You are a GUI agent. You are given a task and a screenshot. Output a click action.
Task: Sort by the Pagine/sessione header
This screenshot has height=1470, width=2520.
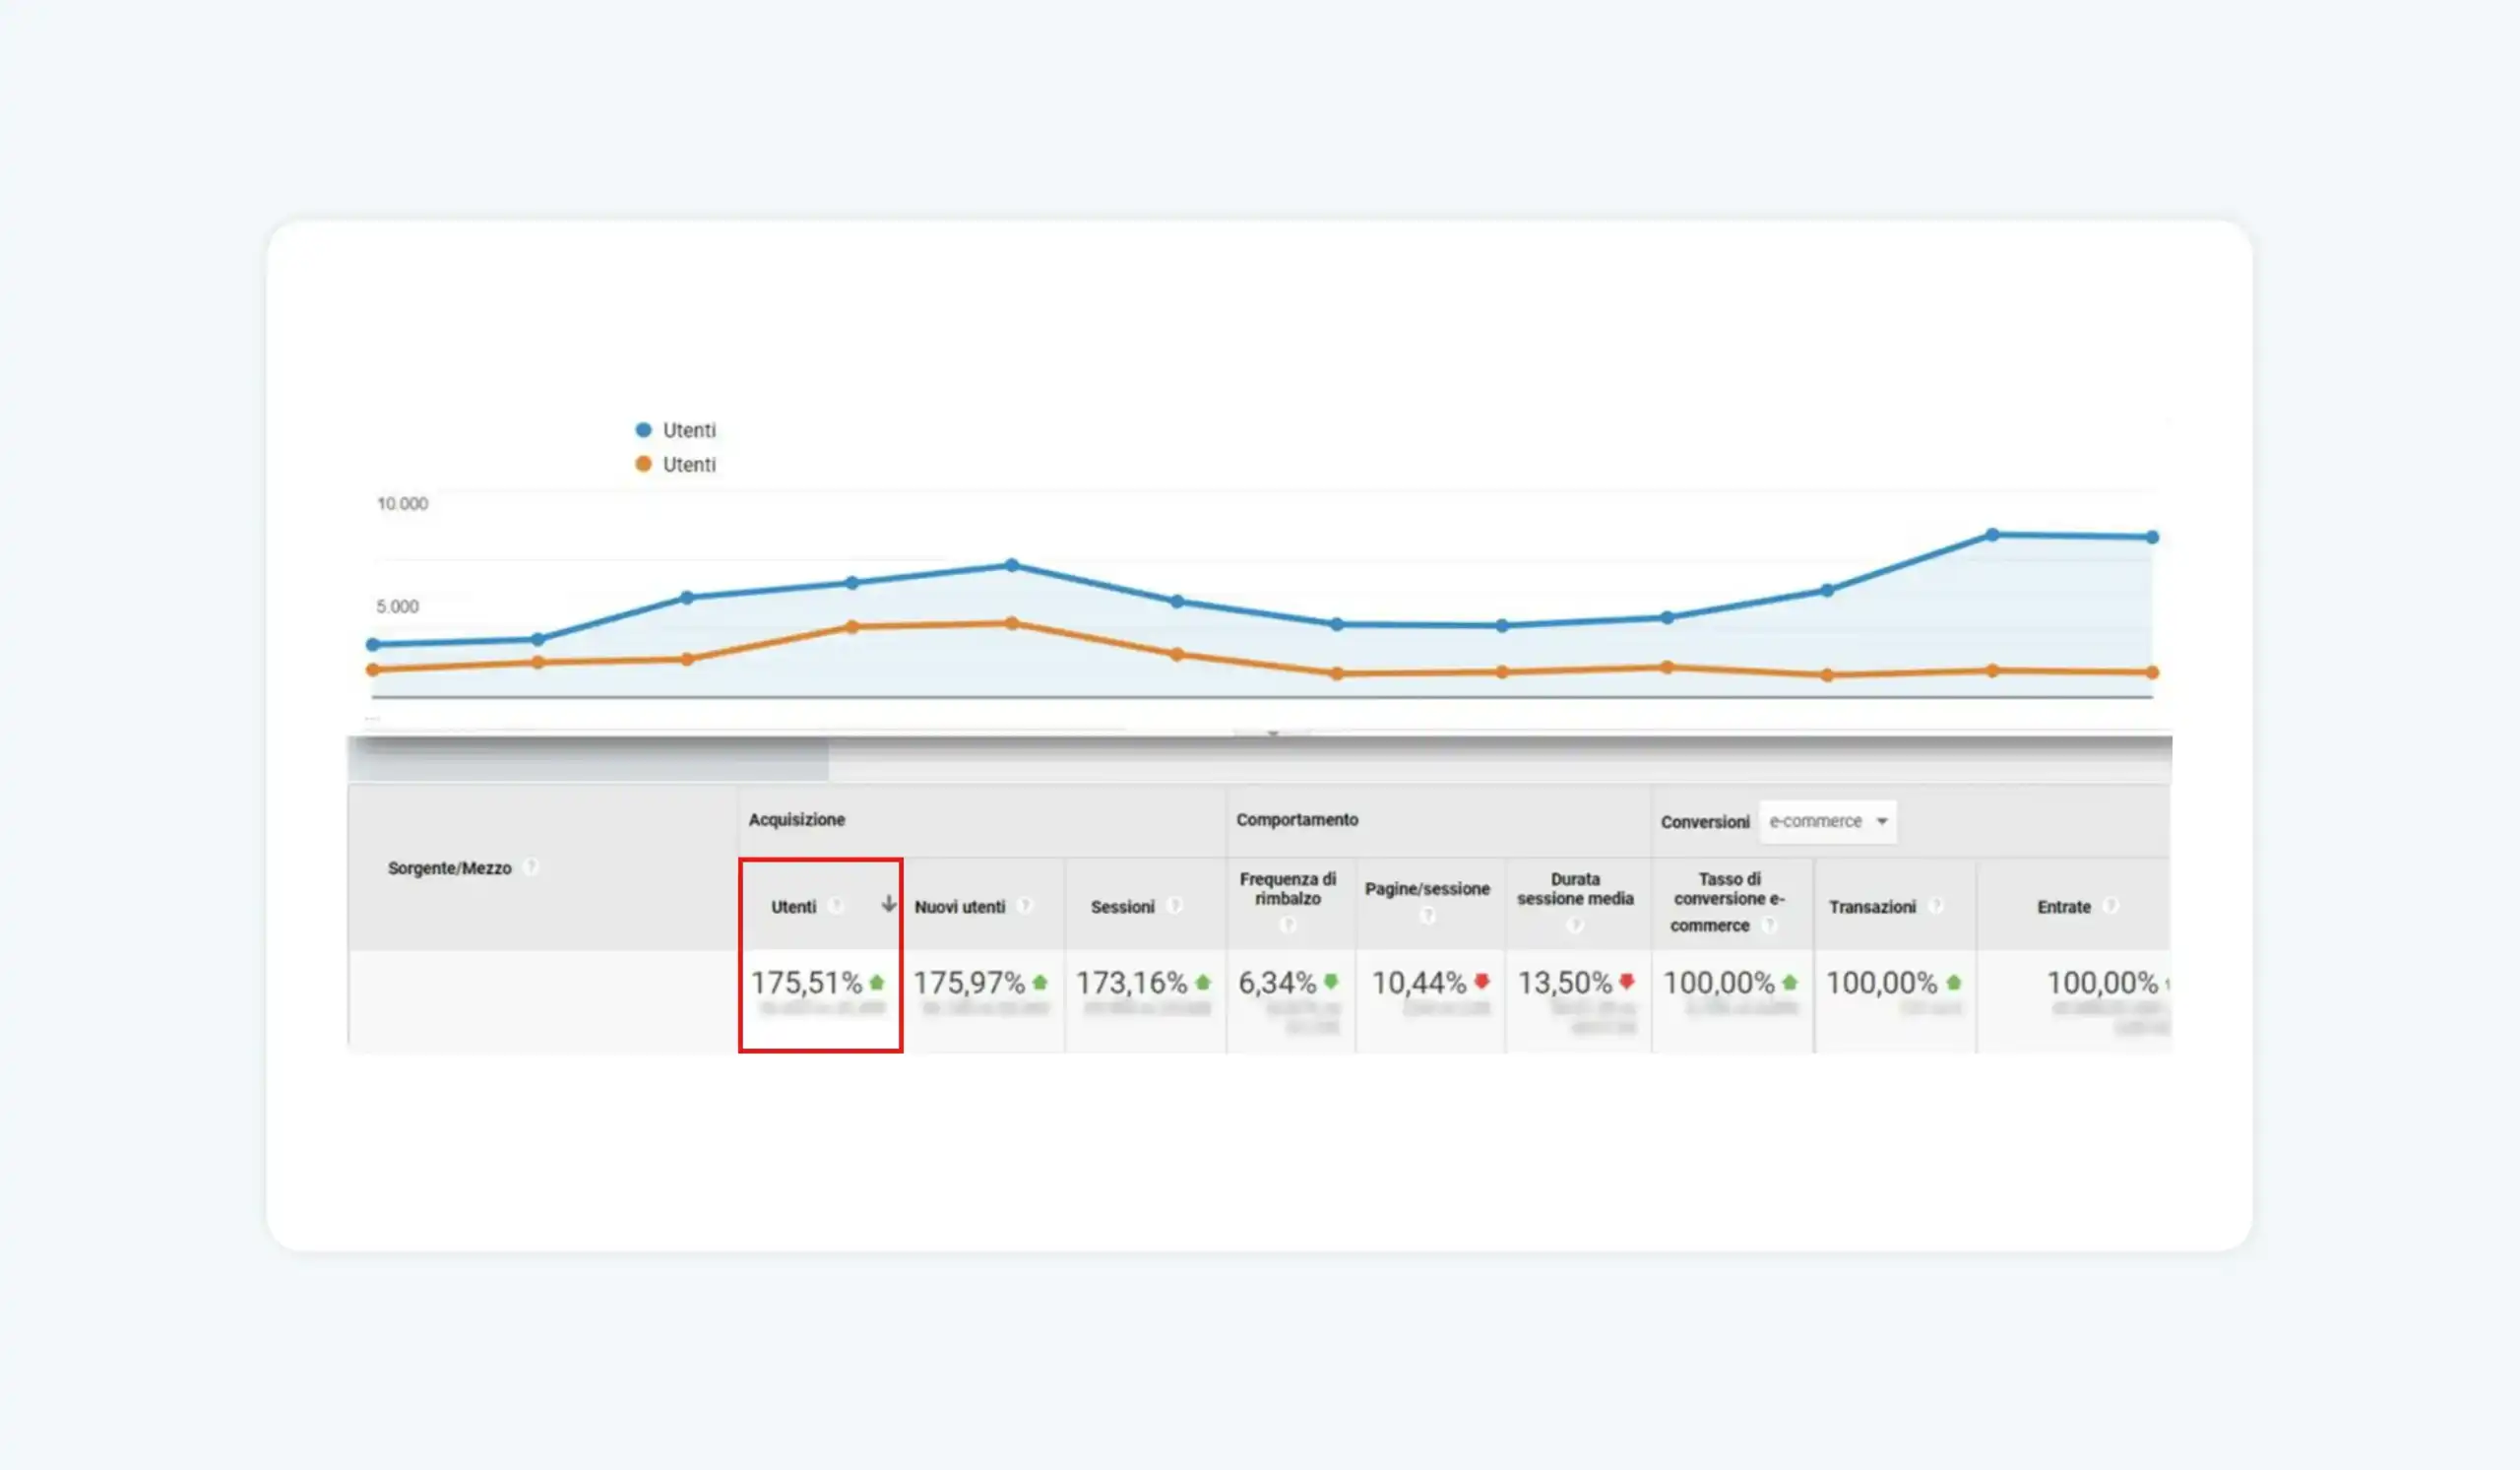click(x=1427, y=889)
